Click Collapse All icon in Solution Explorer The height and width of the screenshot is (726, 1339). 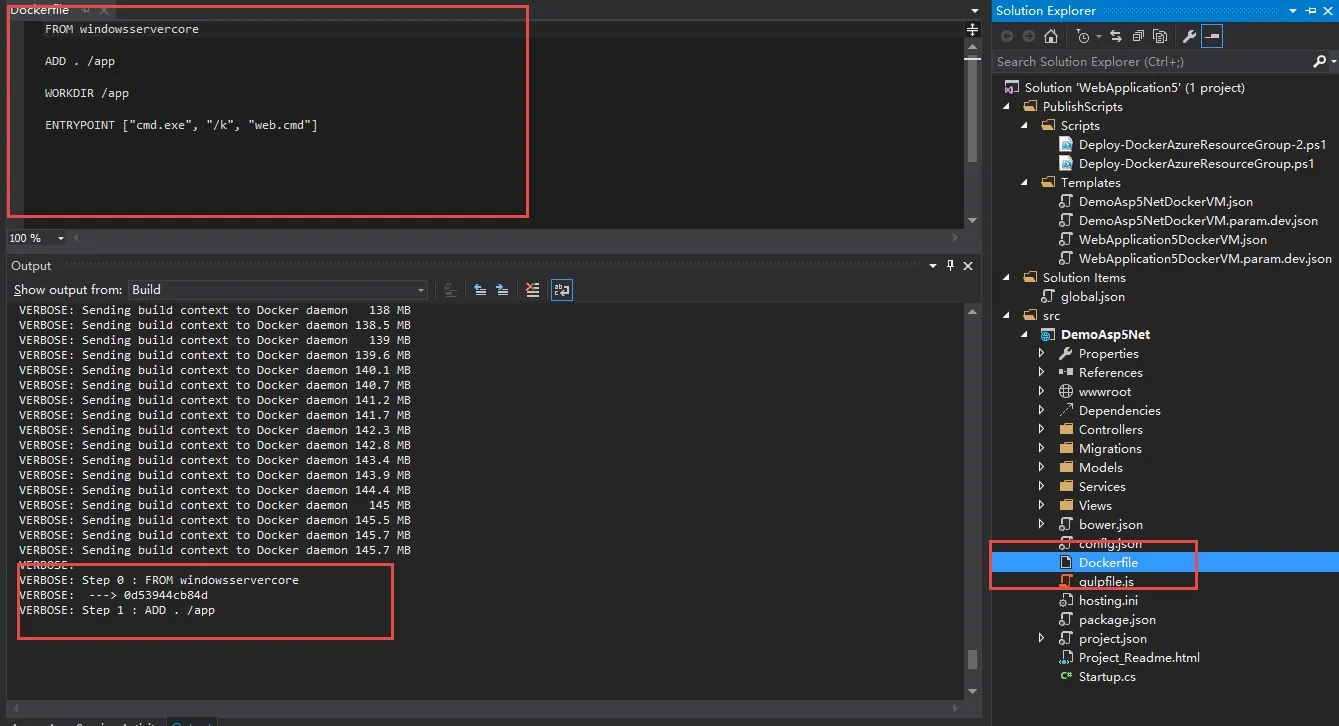click(x=1138, y=37)
